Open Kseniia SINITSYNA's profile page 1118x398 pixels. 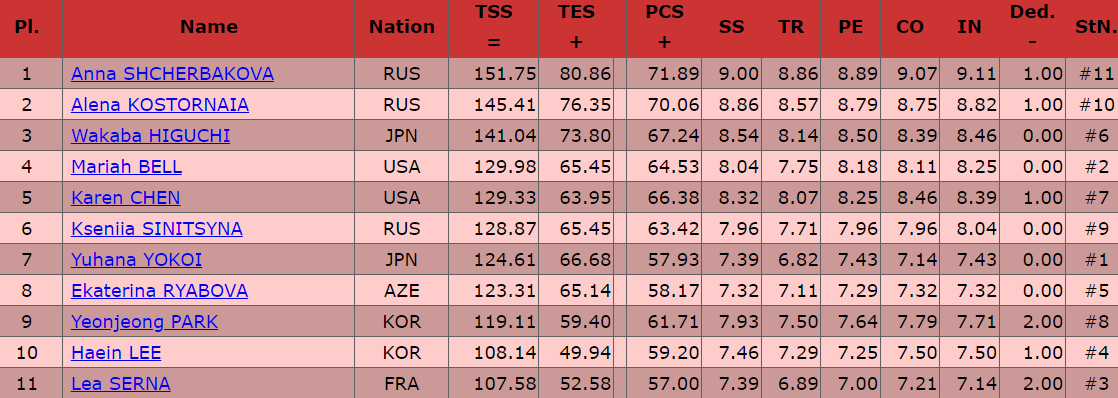tap(157, 229)
